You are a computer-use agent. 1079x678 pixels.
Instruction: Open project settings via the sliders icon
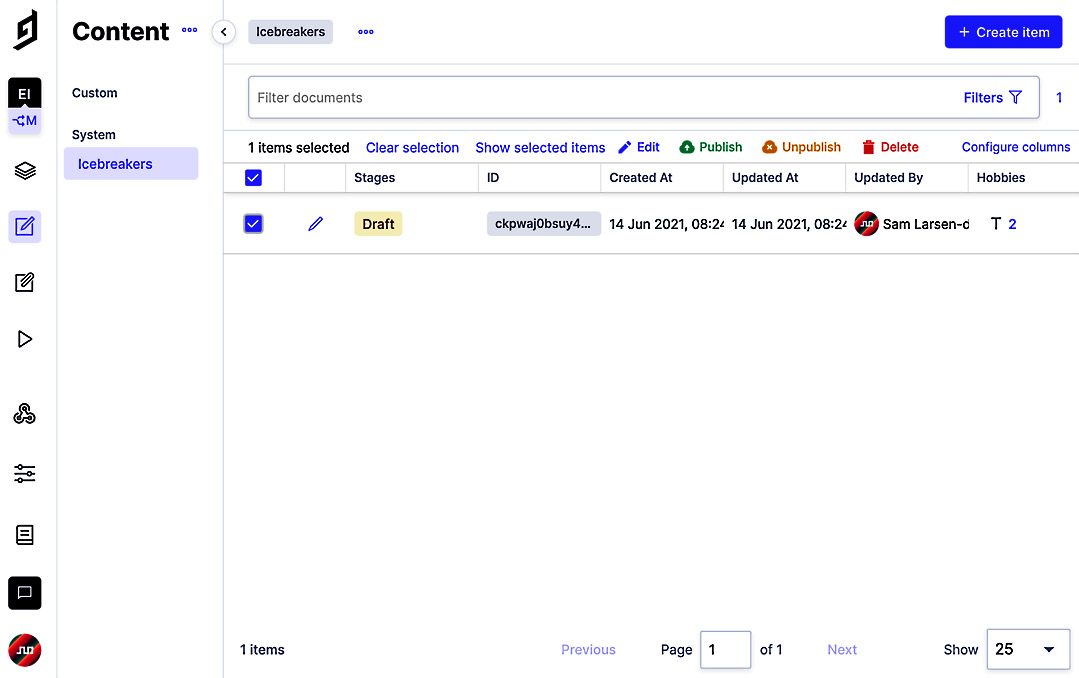tap(24, 473)
